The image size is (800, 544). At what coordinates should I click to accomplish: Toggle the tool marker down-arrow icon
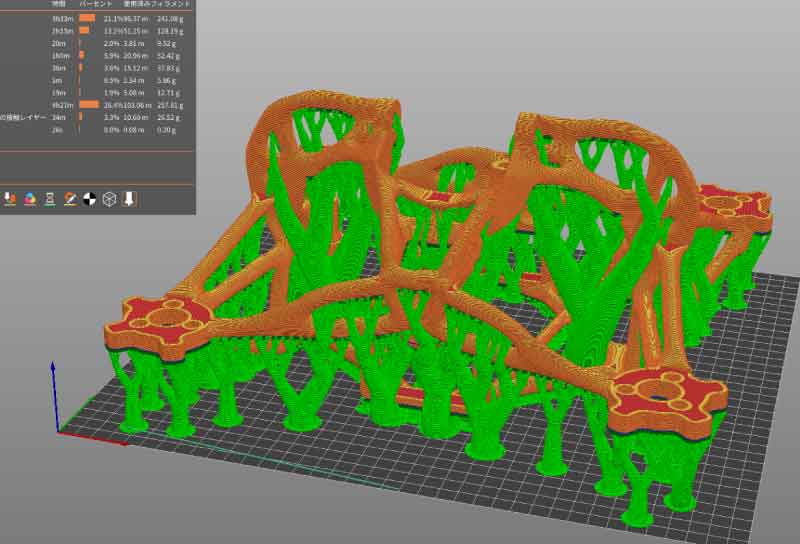129,199
